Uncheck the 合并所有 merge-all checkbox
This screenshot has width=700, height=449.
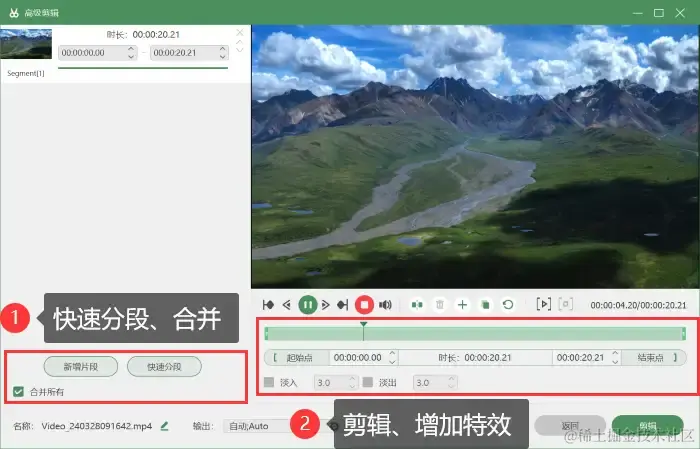[x=18, y=391]
